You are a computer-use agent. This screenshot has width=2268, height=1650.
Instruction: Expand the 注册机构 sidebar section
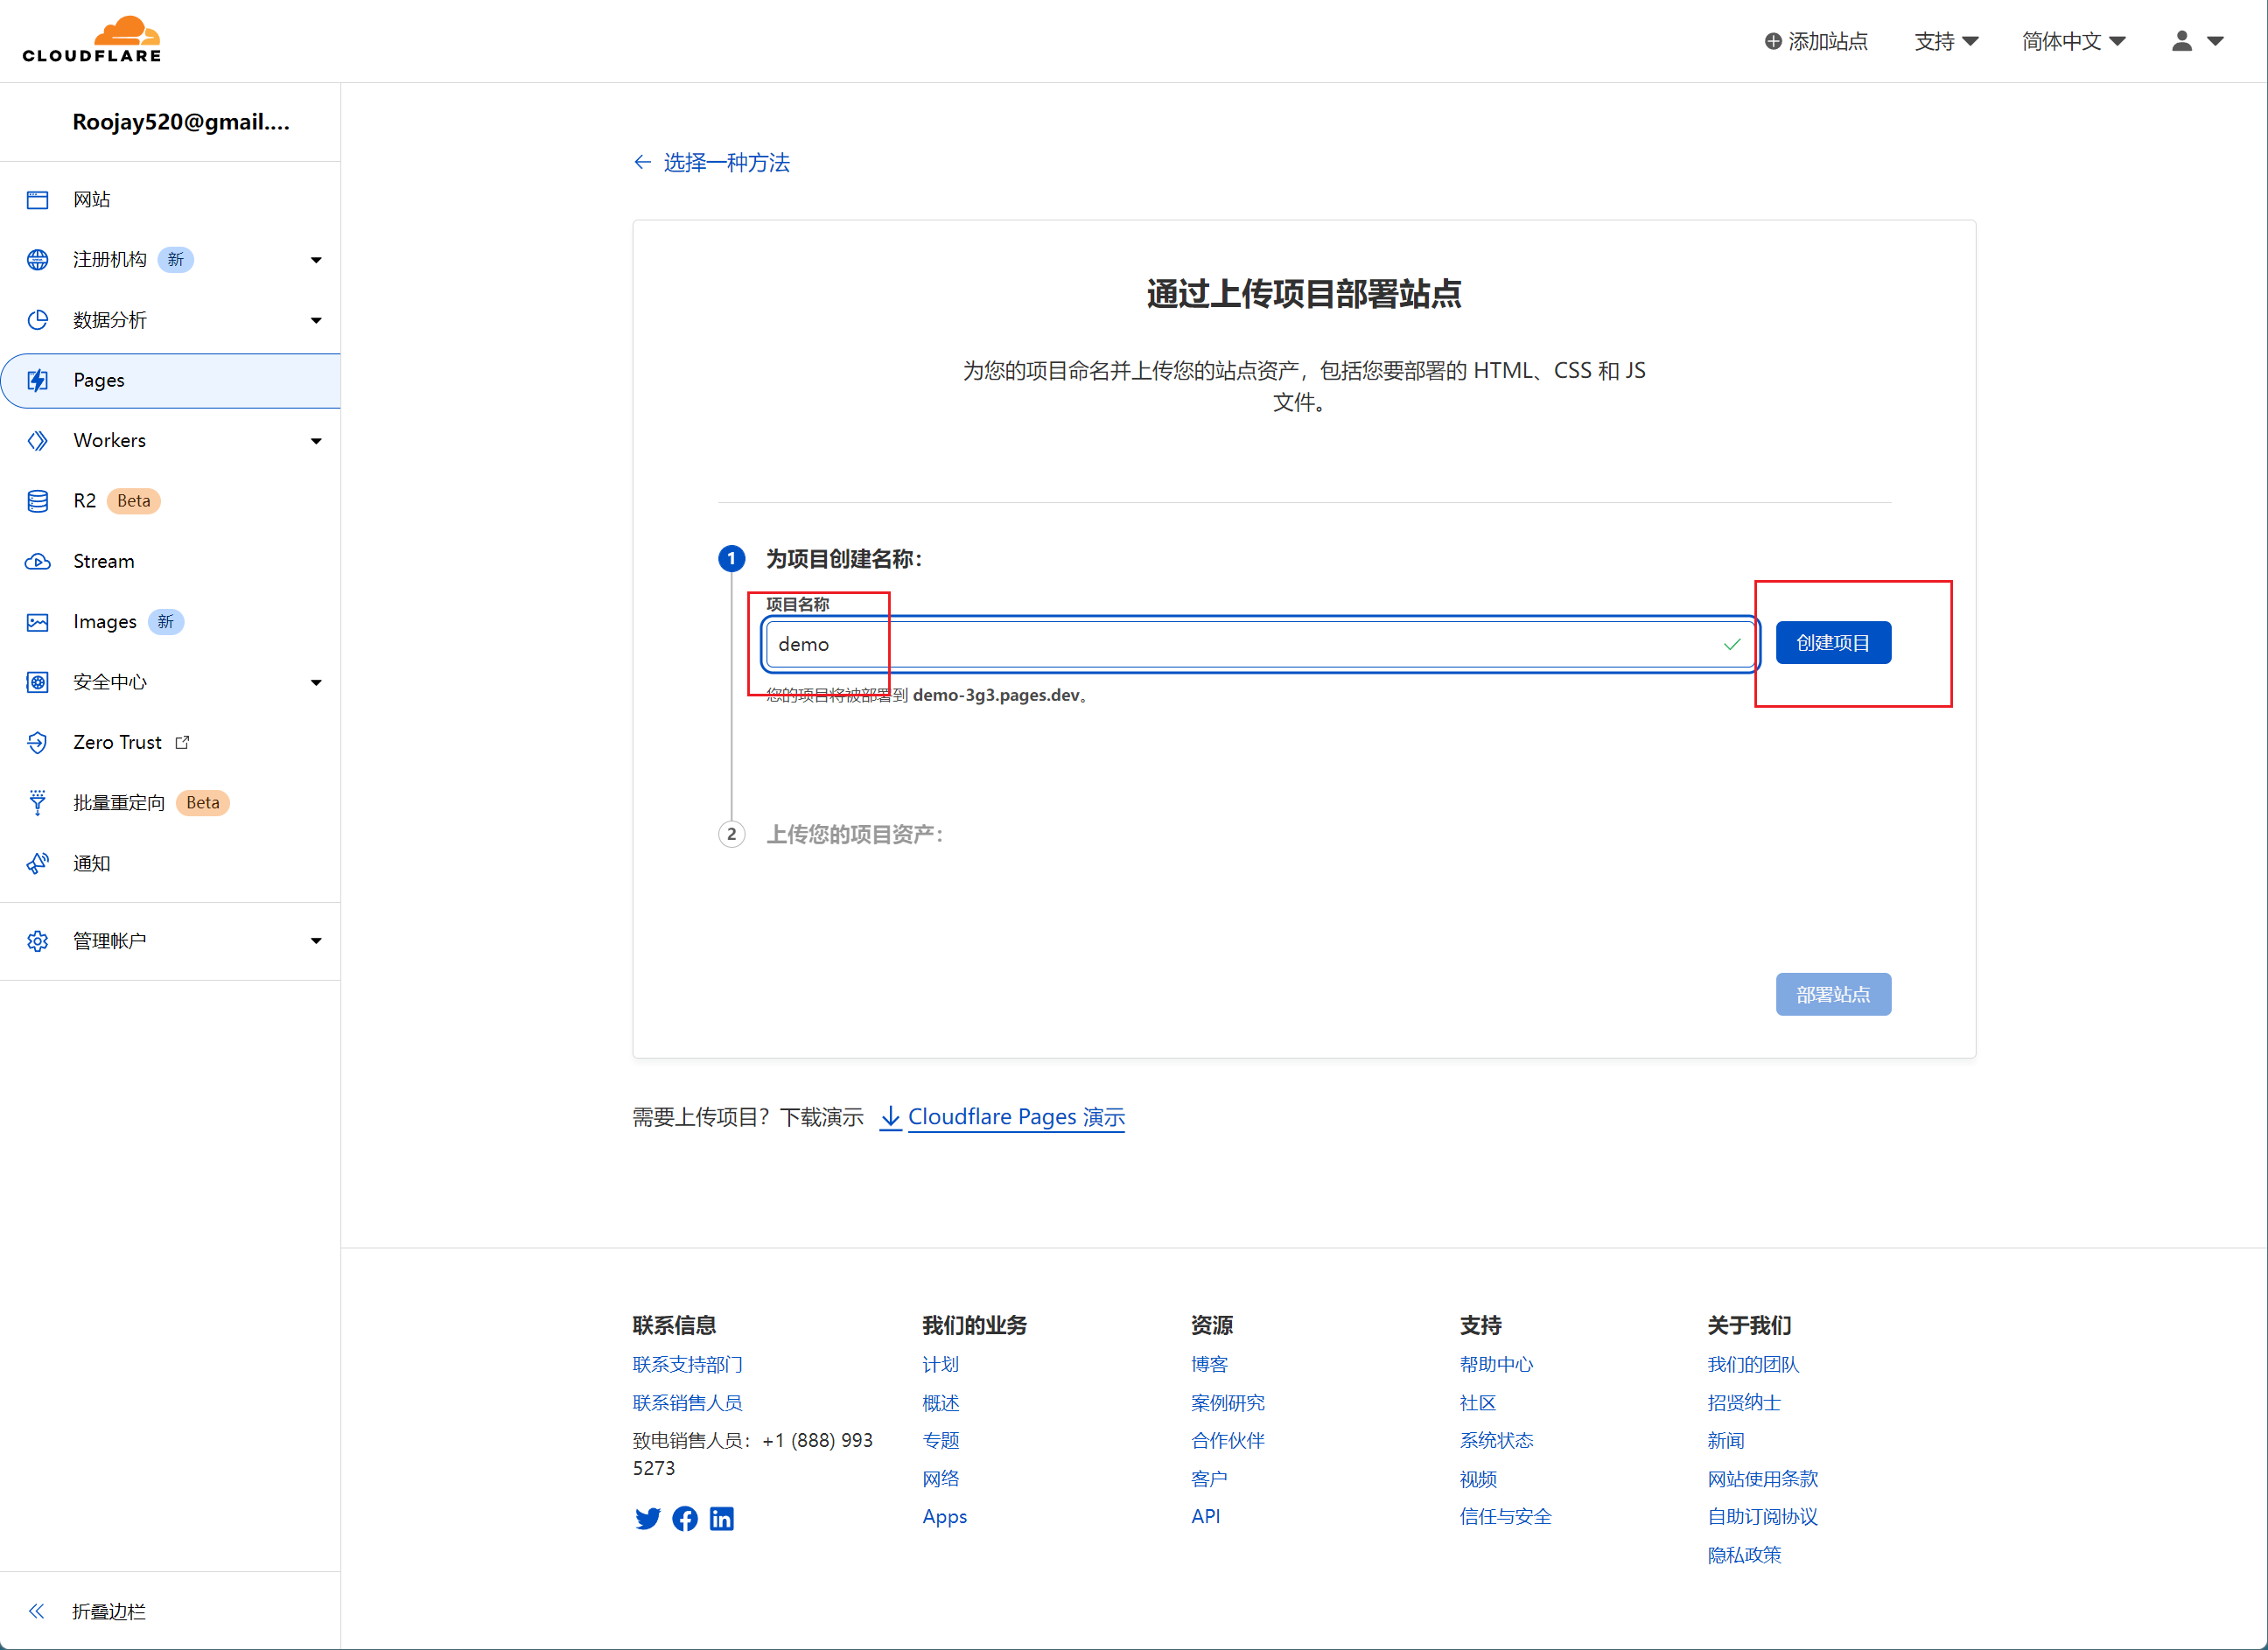[x=316, y=260]
